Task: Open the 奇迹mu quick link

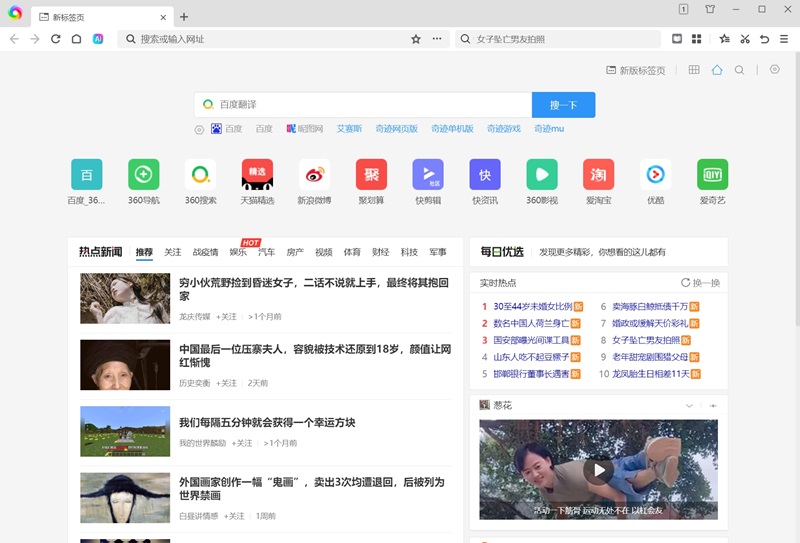Action: (x=549, y=129)
